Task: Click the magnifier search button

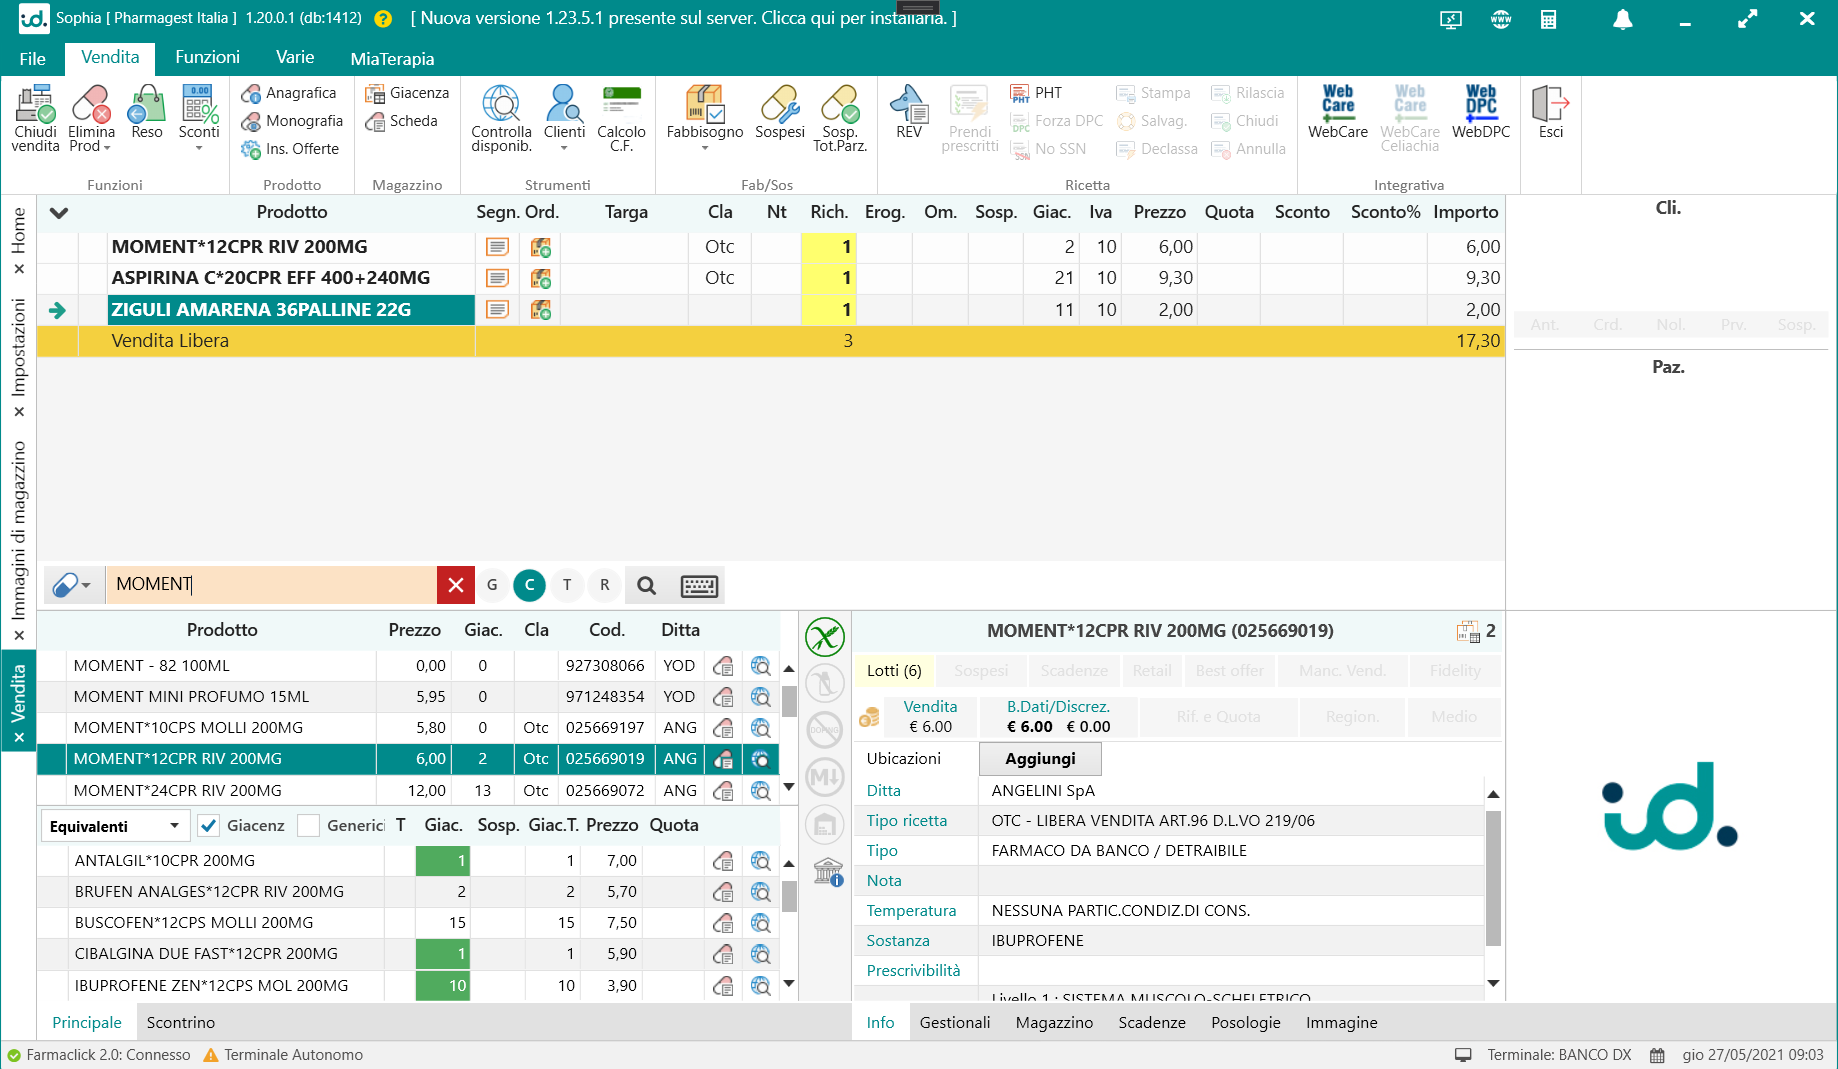Action: pyautogui.click(x=646, y=586)
